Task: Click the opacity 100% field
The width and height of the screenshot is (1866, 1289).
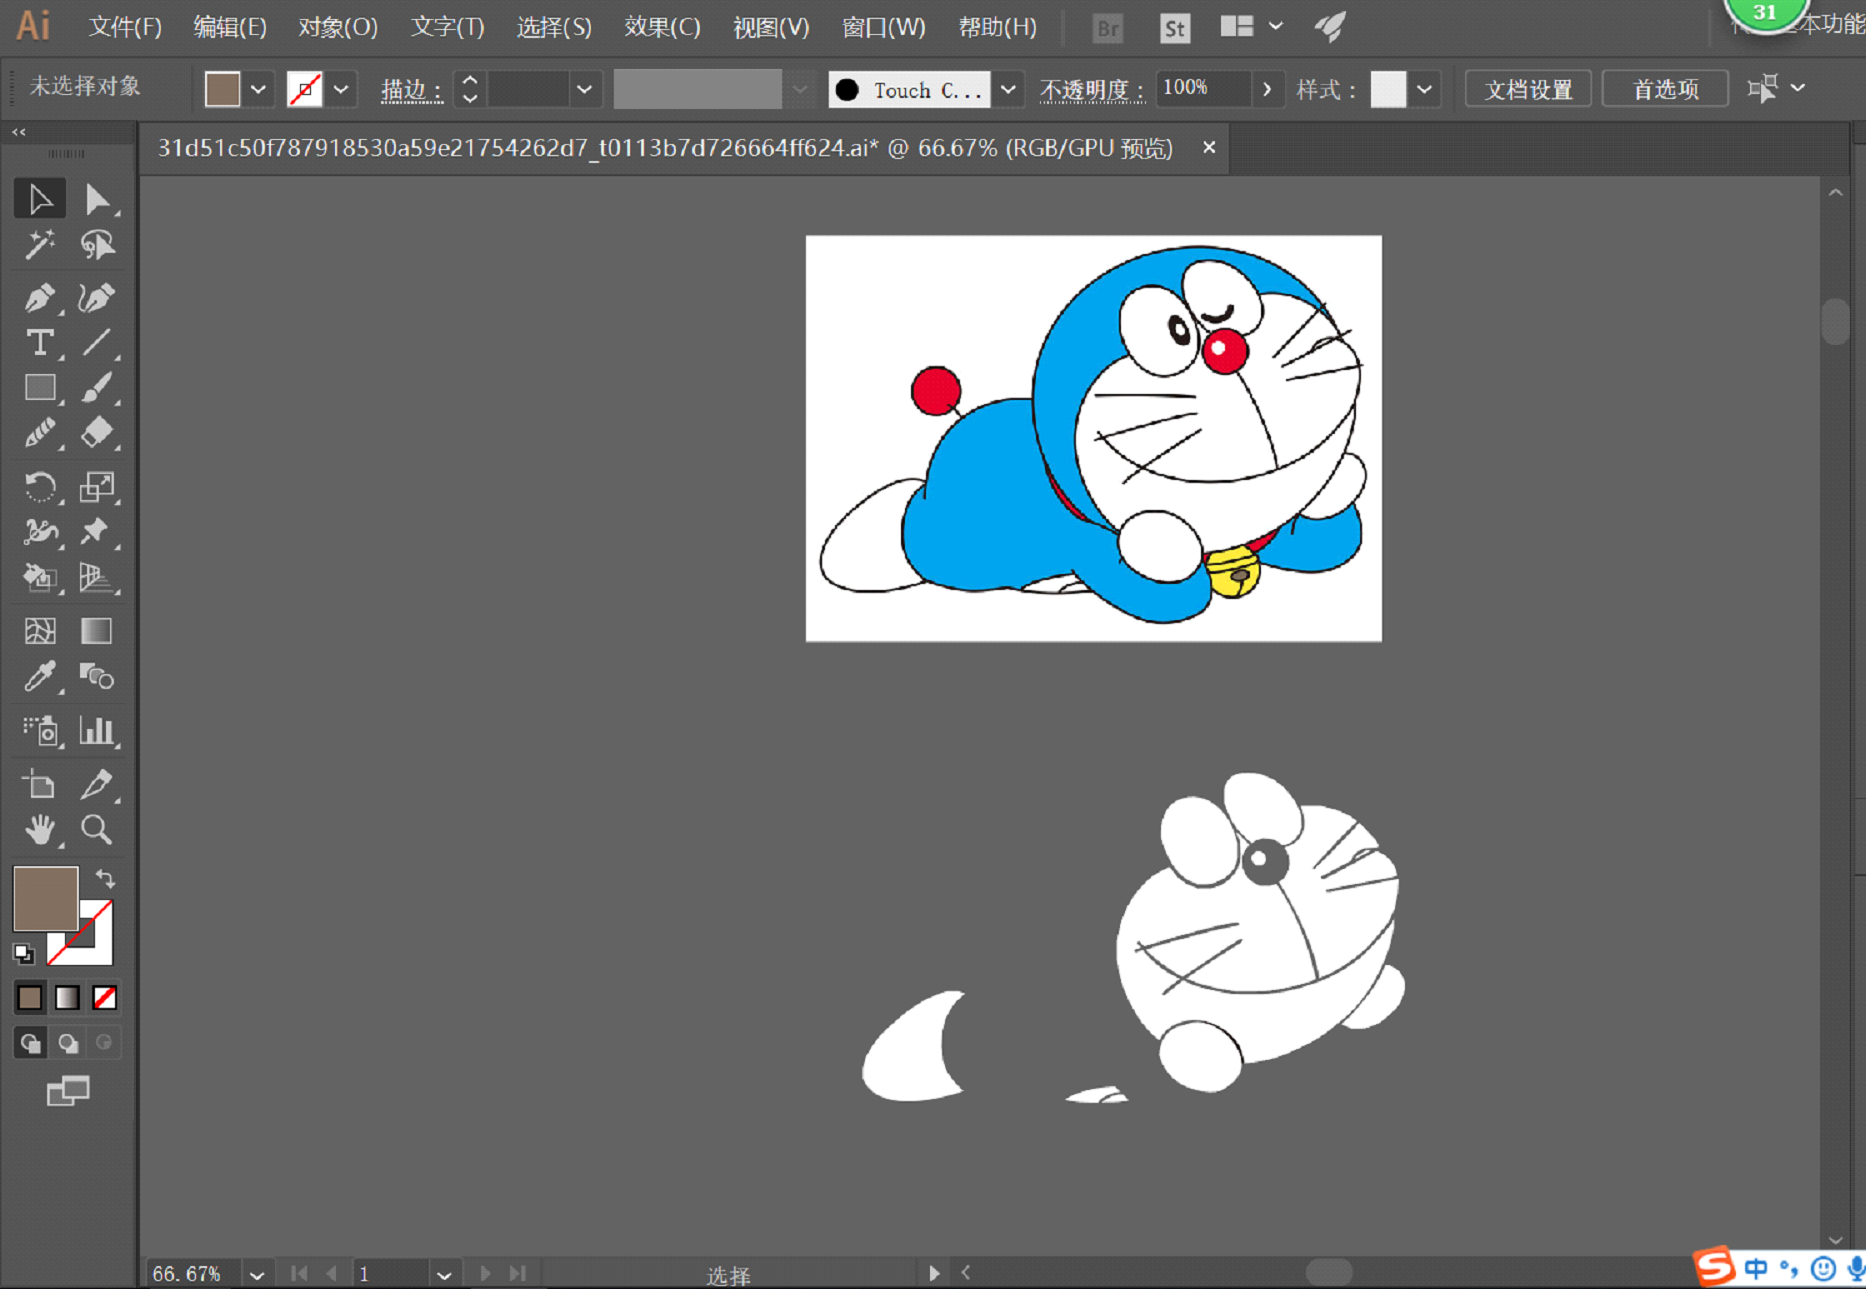Action: tap(1203, 88)
